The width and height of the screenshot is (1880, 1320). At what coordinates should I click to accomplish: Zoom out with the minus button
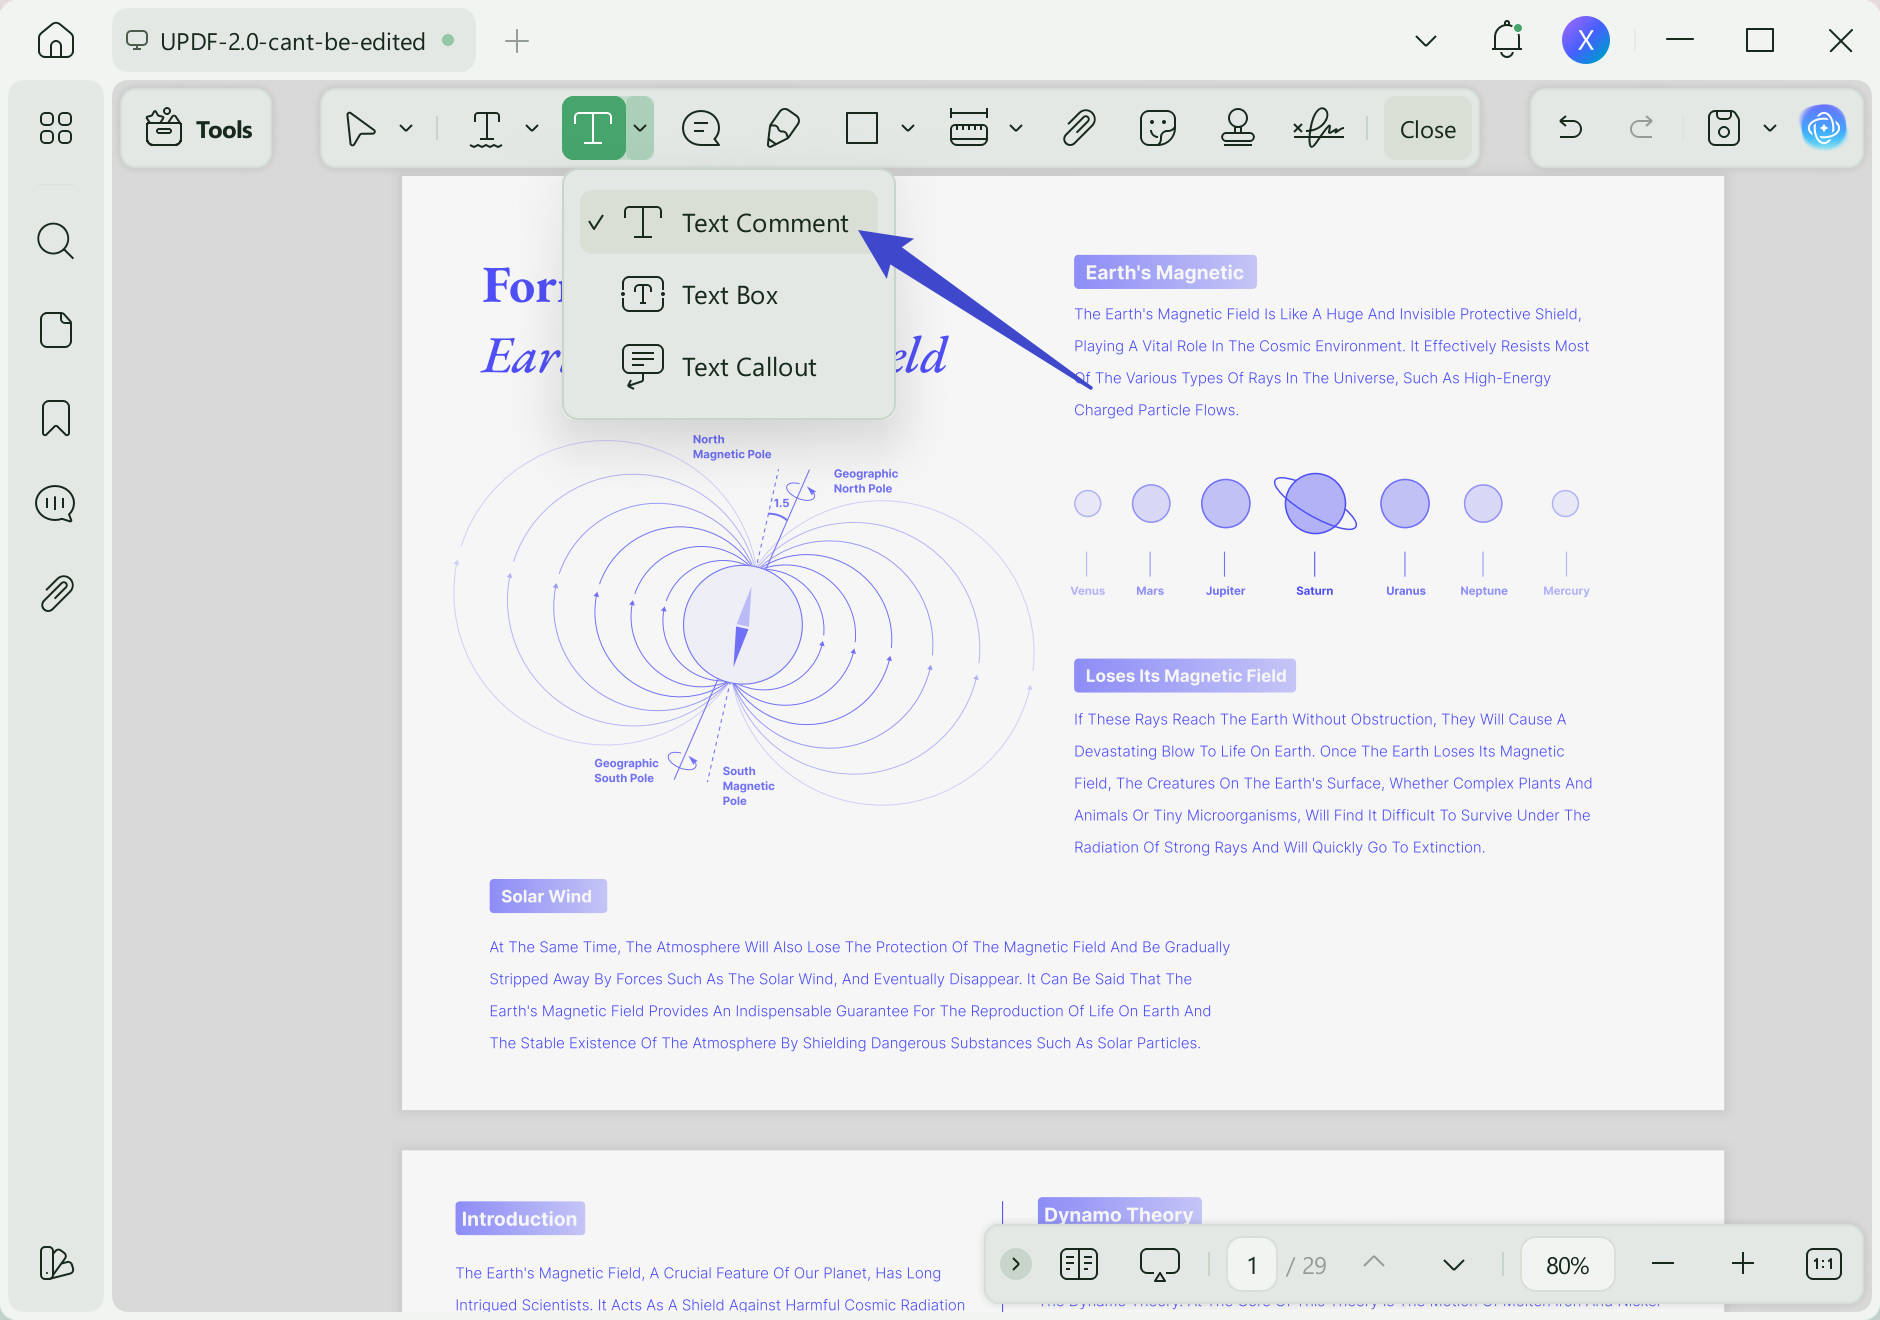coord(1663,1264)
